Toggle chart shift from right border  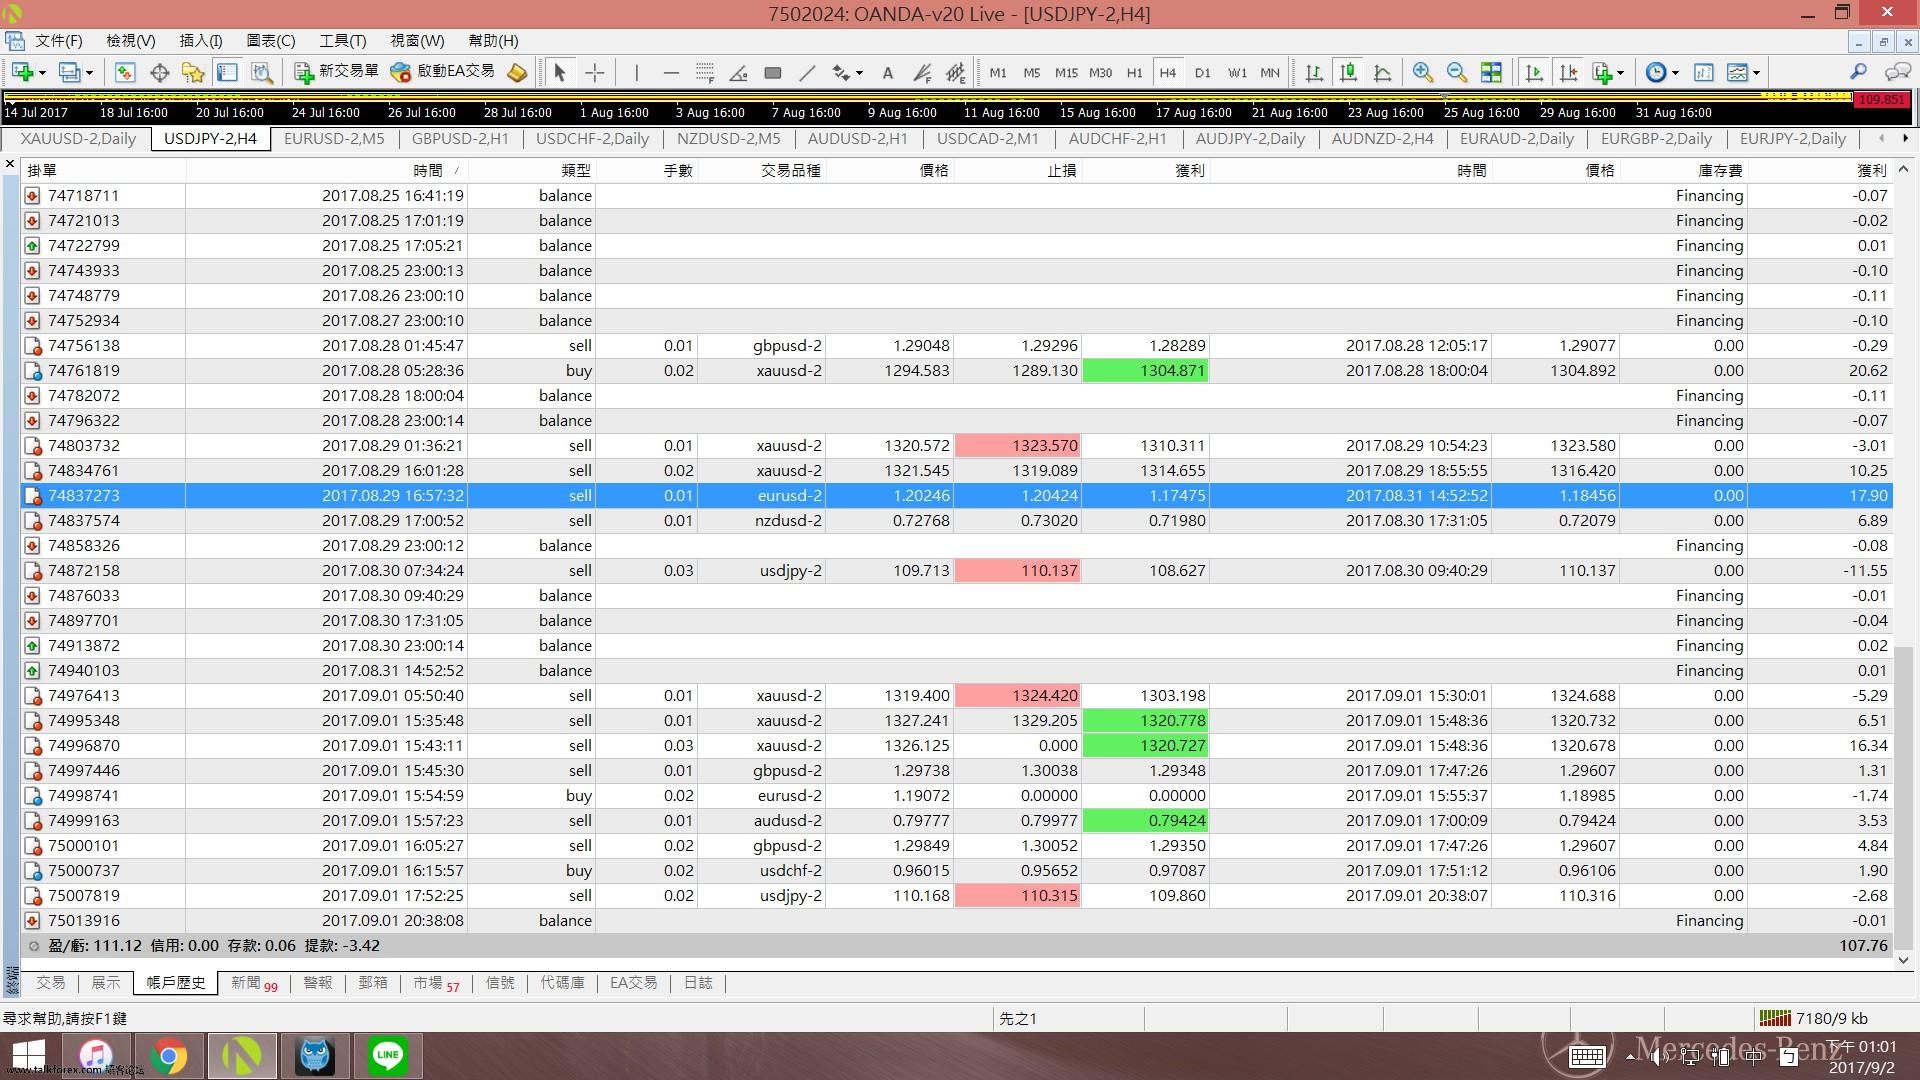pyautogui.click(x=1568, y=72)
